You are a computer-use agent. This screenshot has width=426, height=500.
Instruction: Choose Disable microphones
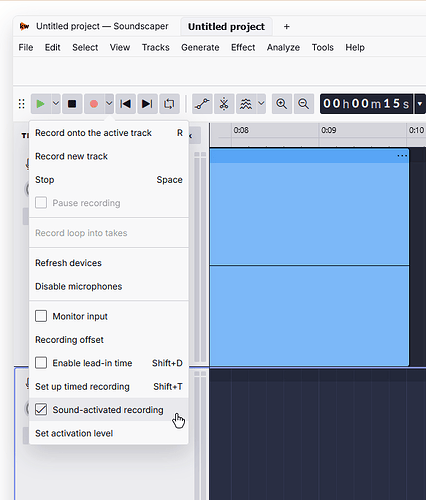point(109,286)
